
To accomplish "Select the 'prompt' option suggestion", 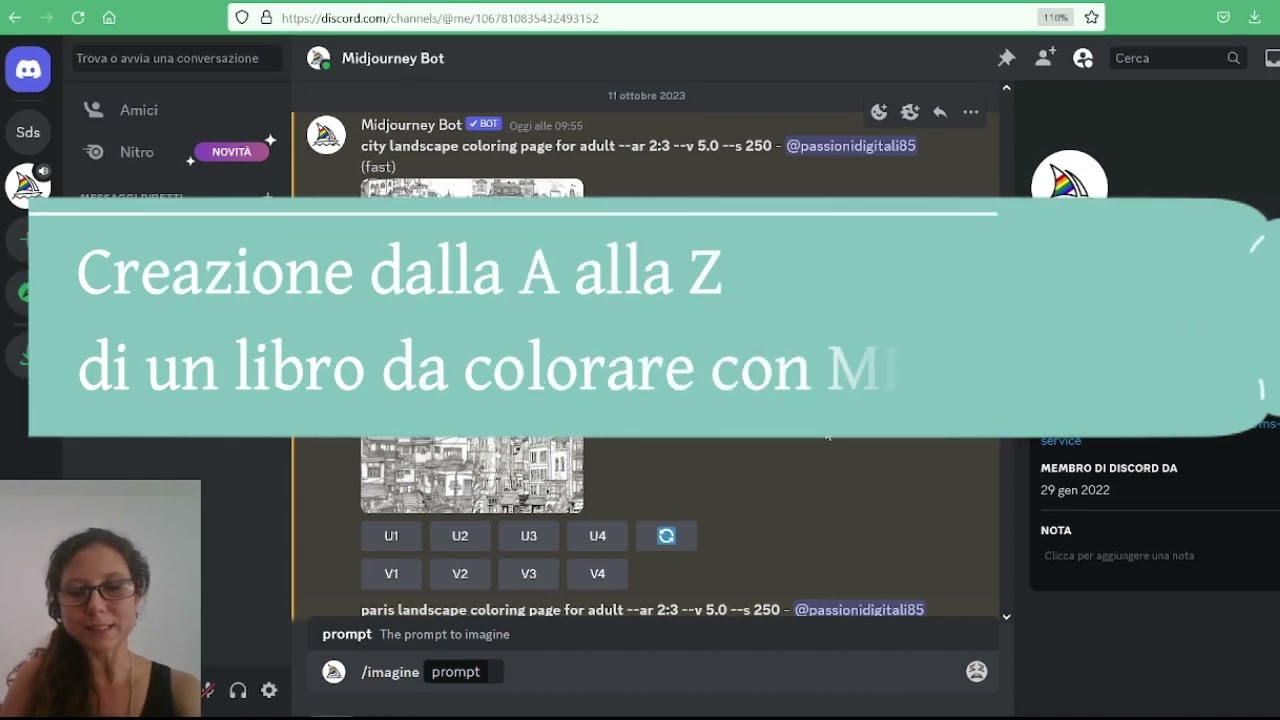I will click(655, 634).
